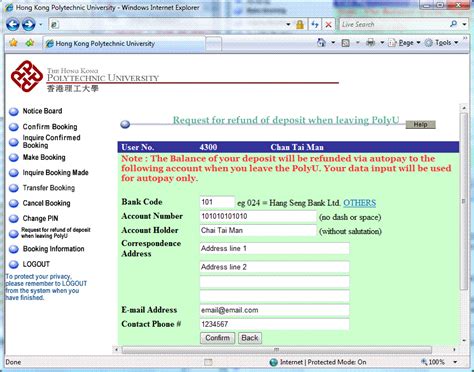
Task: Click the Bank Code input field
Action: 217,202
